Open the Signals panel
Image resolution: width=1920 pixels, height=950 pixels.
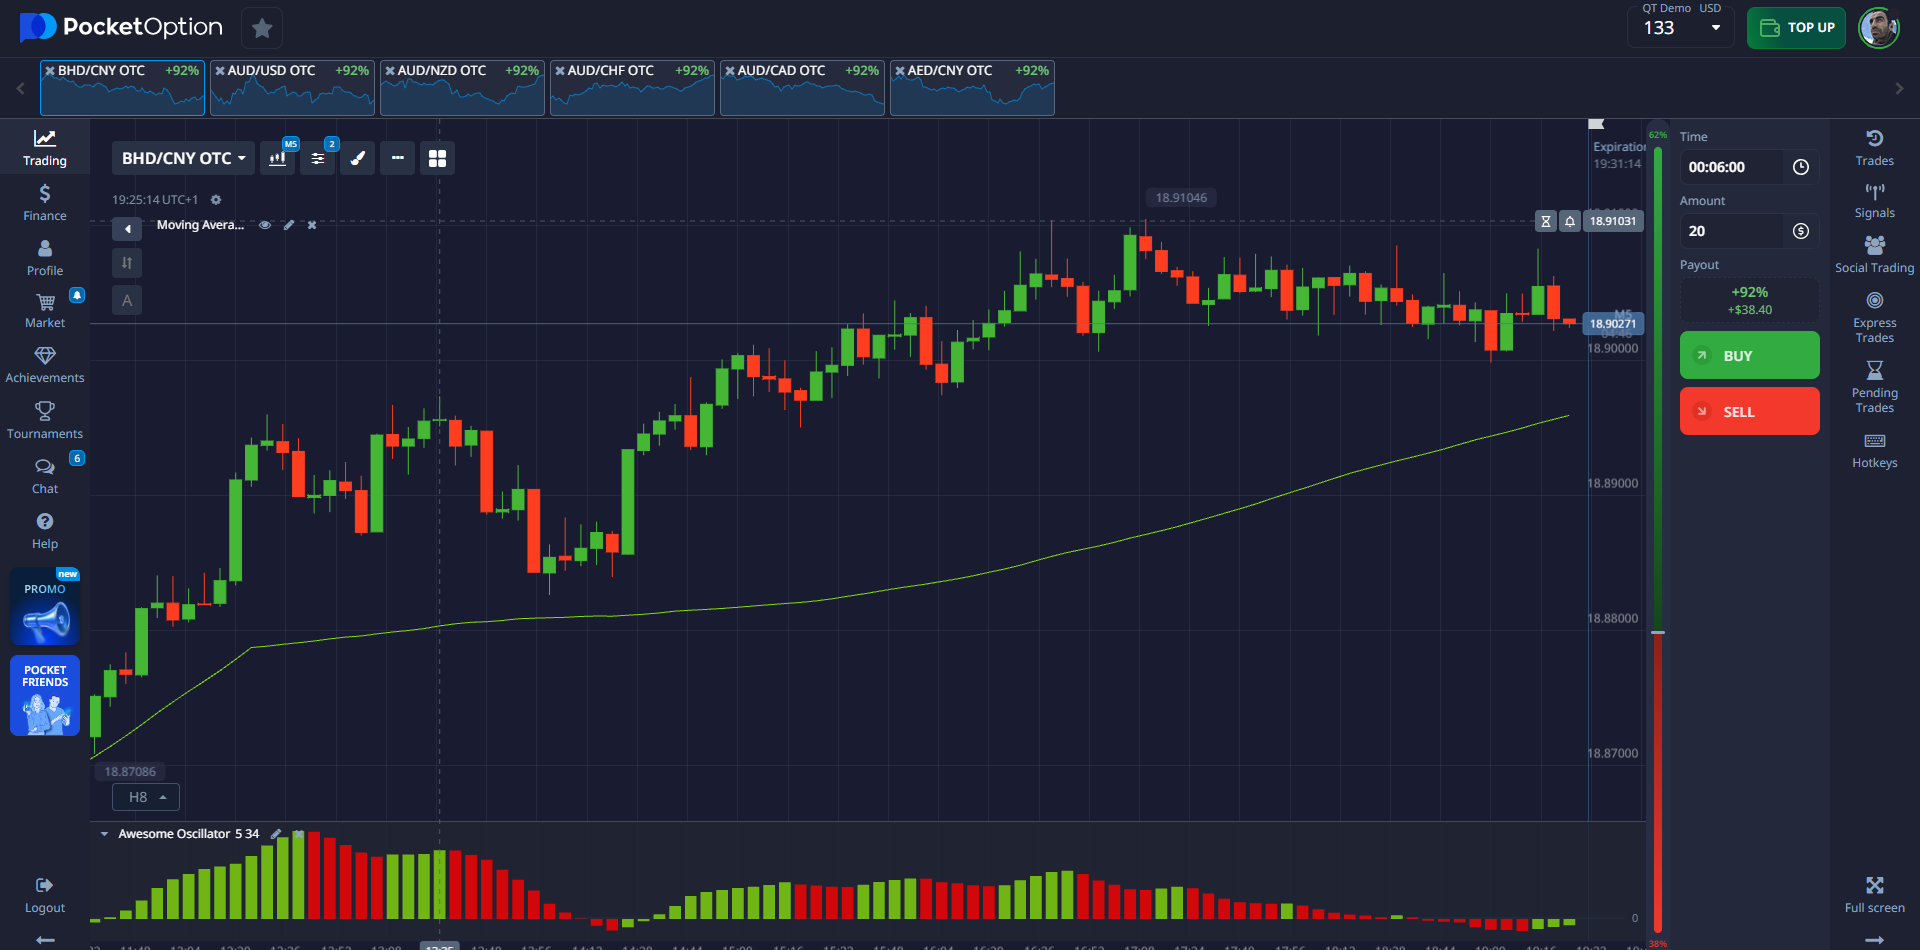[1874, 200]
